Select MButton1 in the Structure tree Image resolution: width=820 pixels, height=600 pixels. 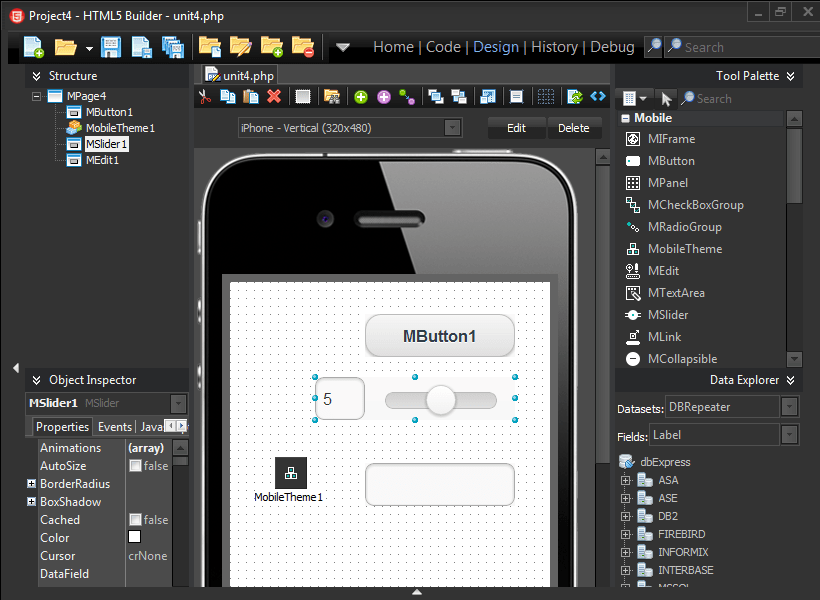(109, 112)
